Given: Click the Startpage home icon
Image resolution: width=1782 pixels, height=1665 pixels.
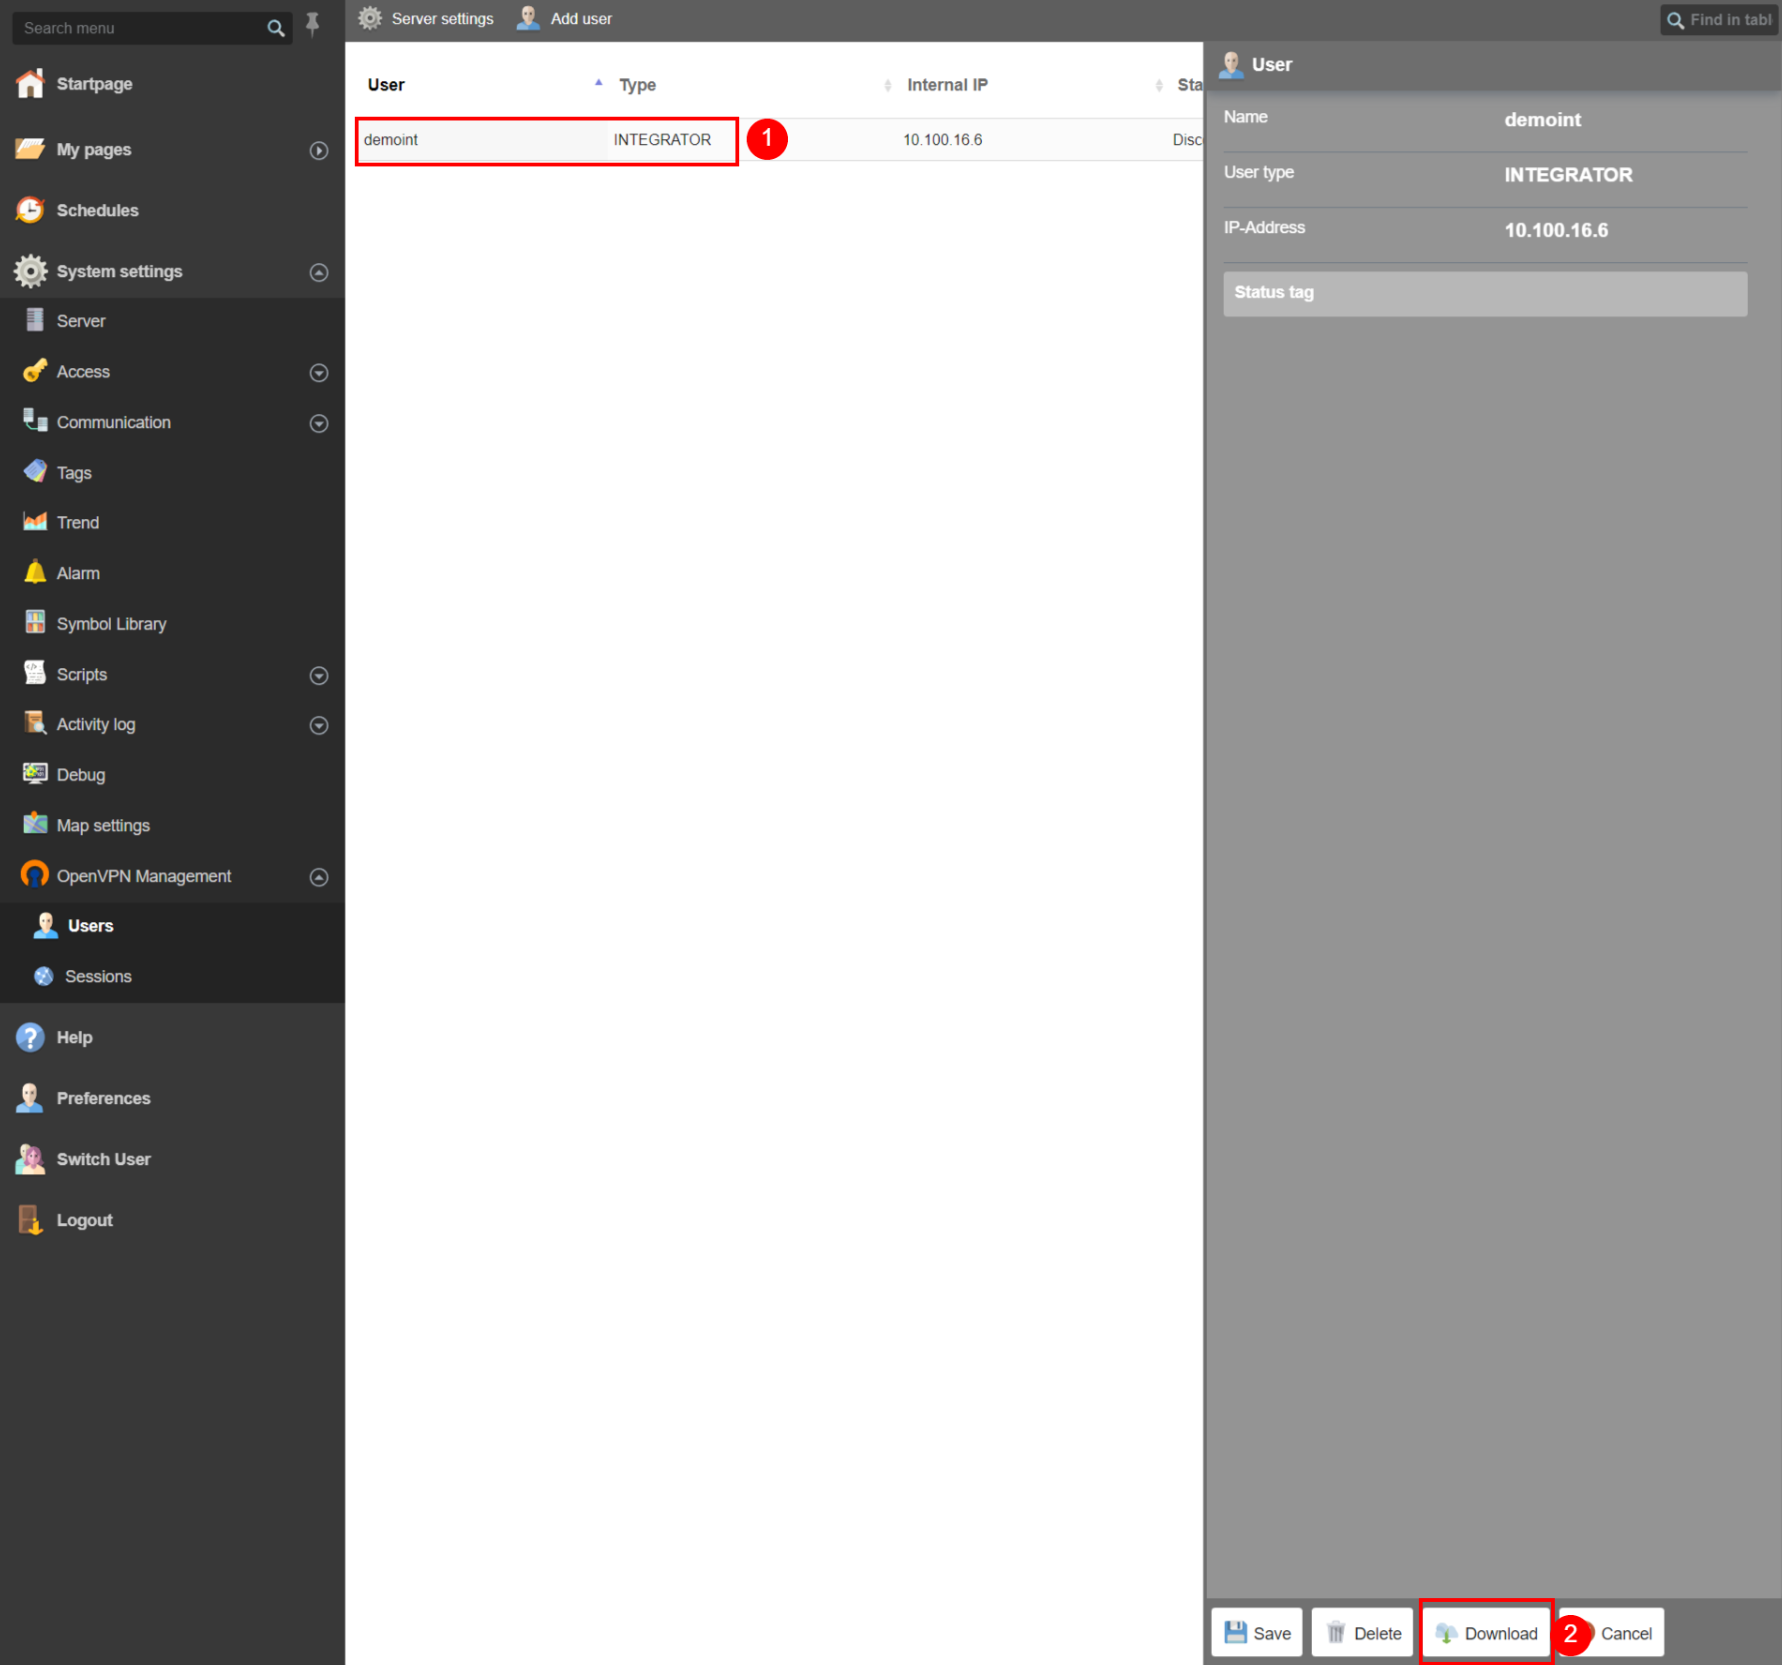Looking at the screenshot, I should [x=30, y=84].
